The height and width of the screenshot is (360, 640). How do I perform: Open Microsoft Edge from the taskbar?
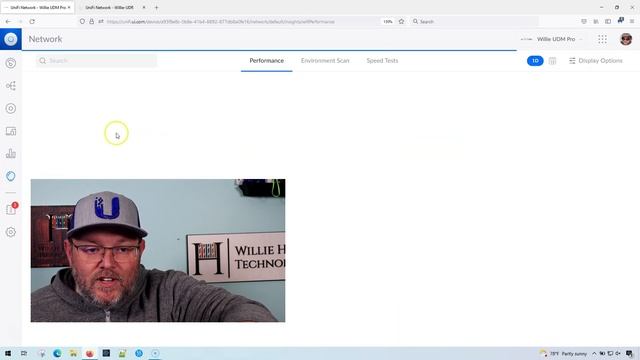click(x=57, y=353)
